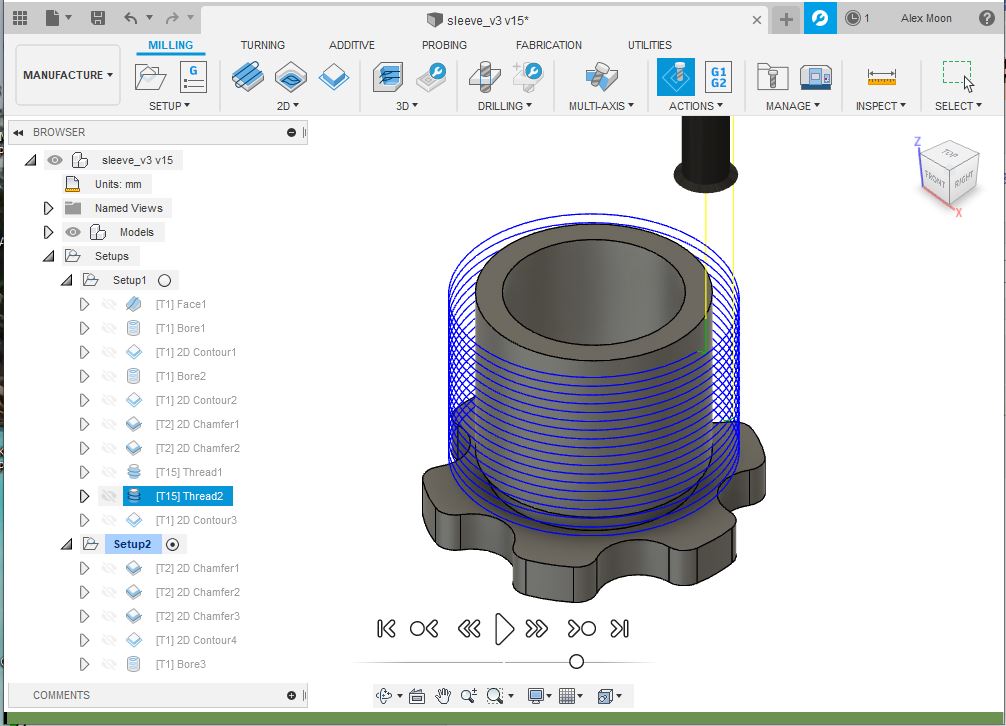1006x726 pixels.
Task: Click the Simulate icon in Actions
Action: (x=675, y=76)
